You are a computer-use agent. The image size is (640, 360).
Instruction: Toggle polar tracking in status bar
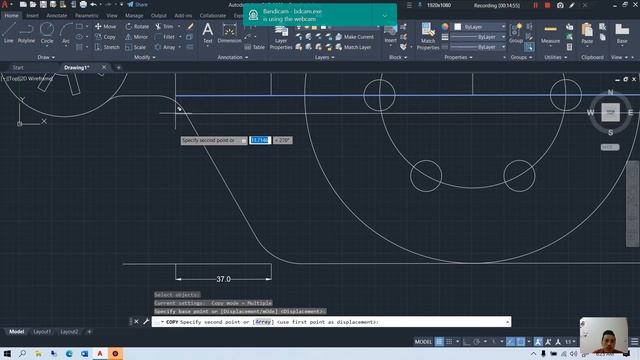(476, 342)
